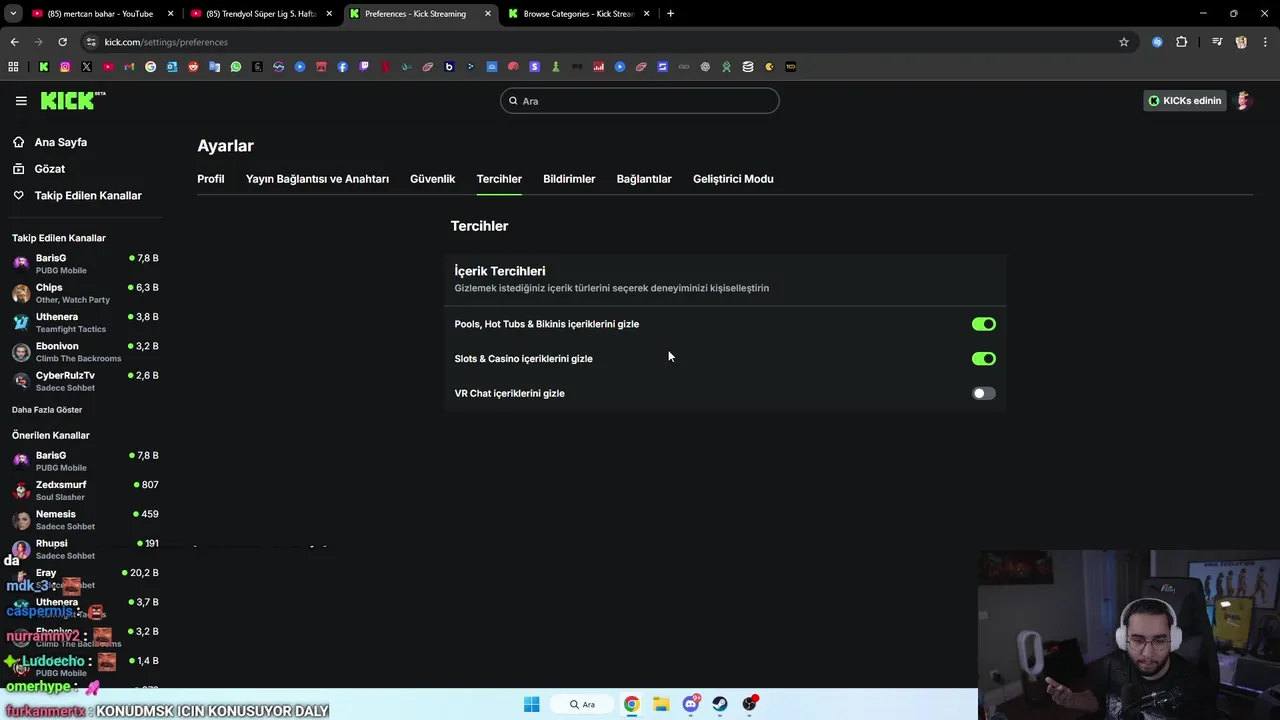The height and width of the screenshot is (720, 1280).
Task: Open the Kick hamburger sidebar menu
Action: point(21,101)
